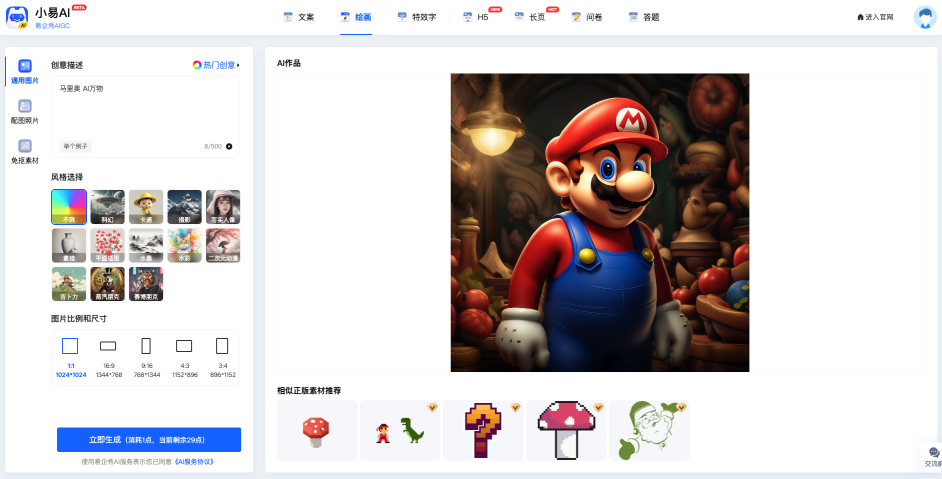Image resolution: width=942 pixels, height=479 pixels.
Task: Choose the 吉卜力 style thumbnail
Action: coord(69,284)
